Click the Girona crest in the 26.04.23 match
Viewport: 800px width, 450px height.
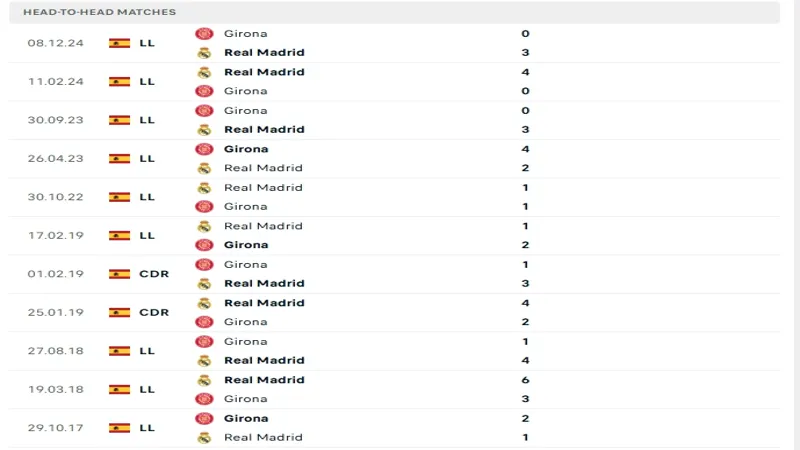tap(204, 149)
